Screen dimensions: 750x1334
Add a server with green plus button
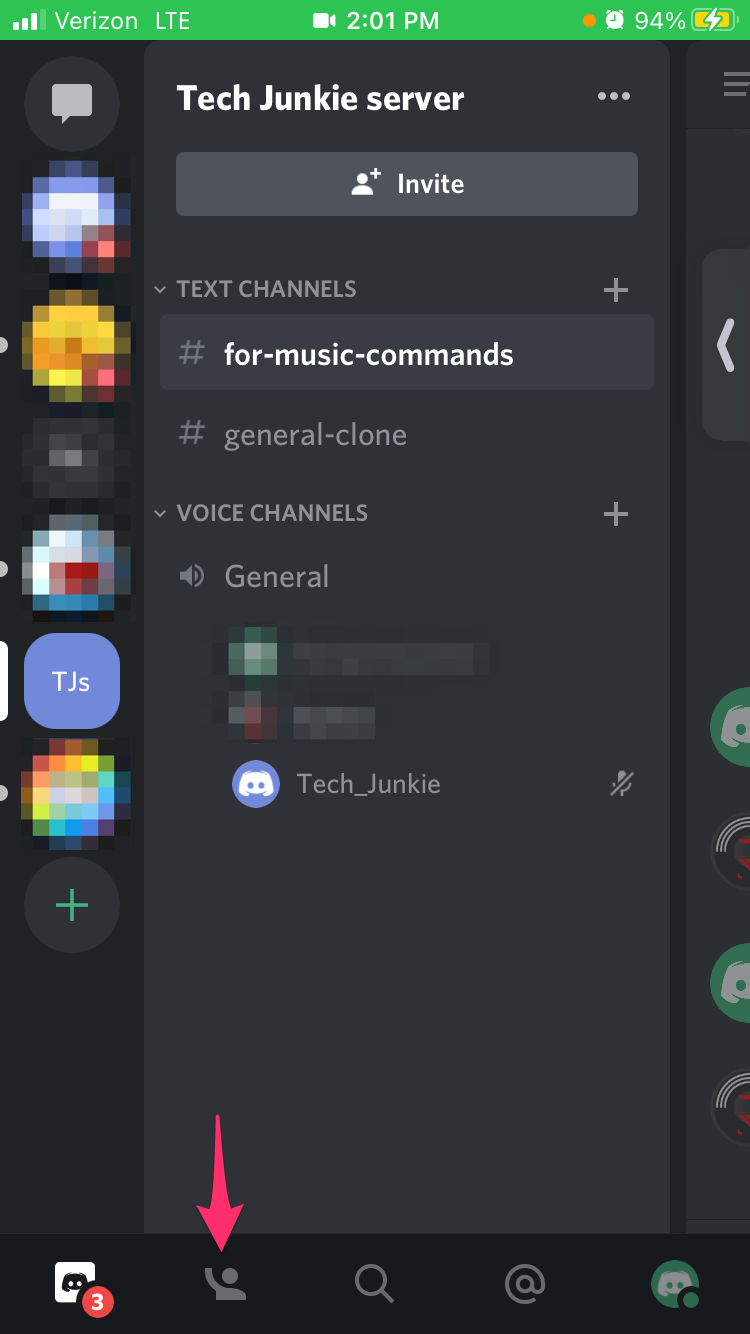tap(72, 905)
